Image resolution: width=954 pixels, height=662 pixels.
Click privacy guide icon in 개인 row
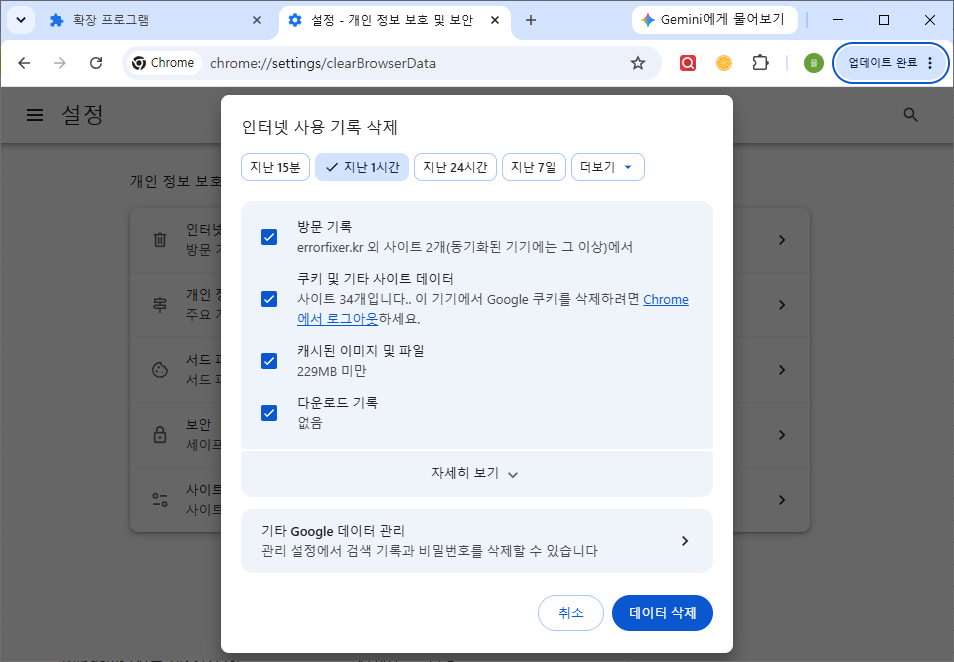[x=159, y=305]
